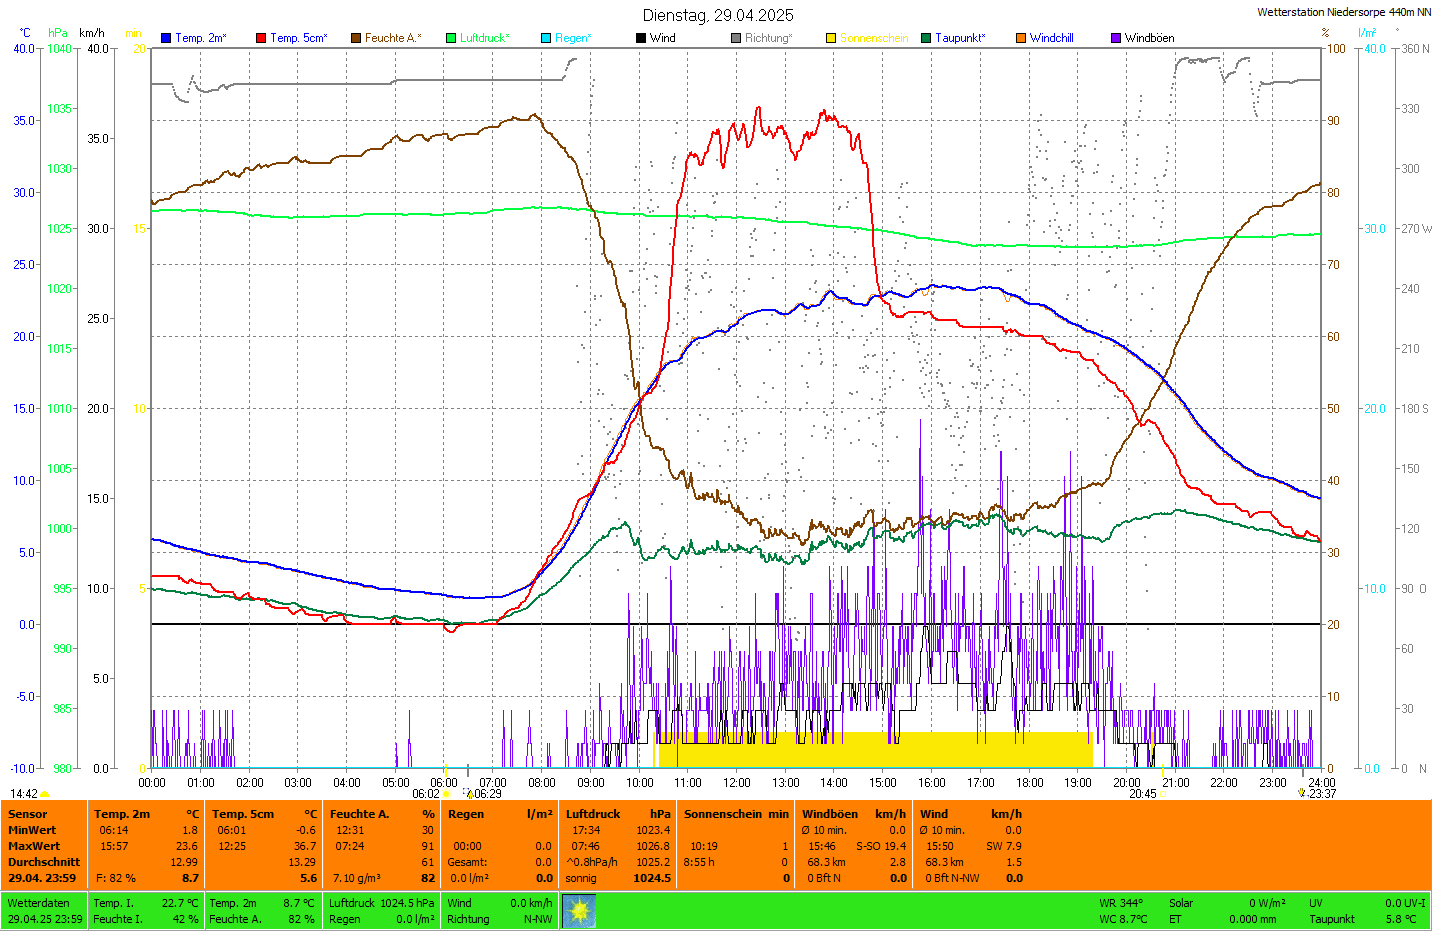The image size is (1432, 931).
Task: Click the date title Dienstag, 29.04.2025
Action: 718,15
